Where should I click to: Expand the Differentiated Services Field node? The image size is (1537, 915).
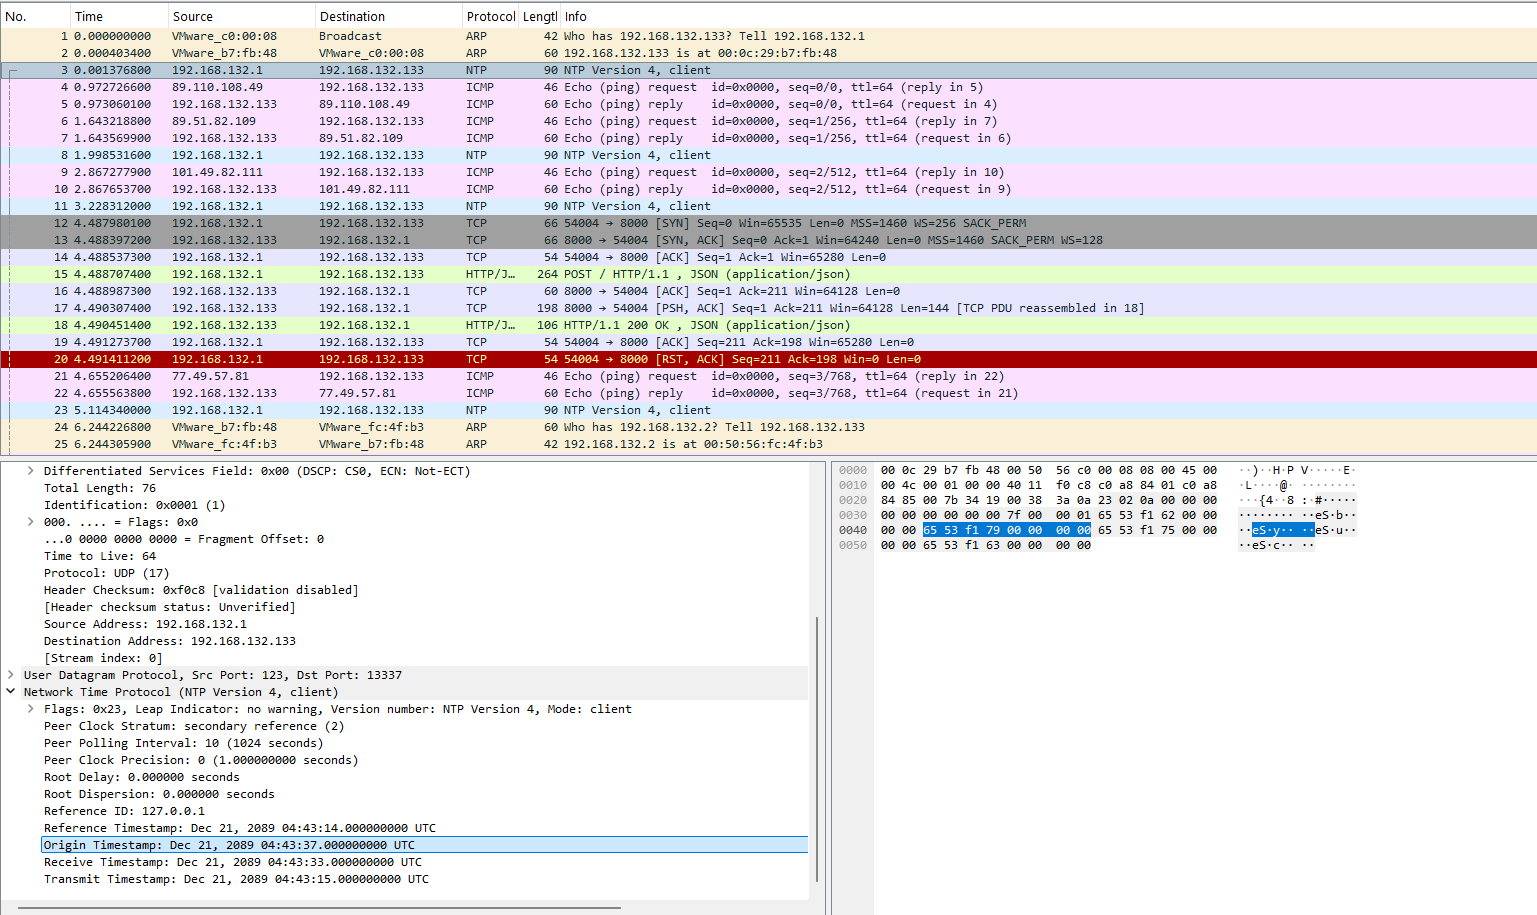[31, 471]
